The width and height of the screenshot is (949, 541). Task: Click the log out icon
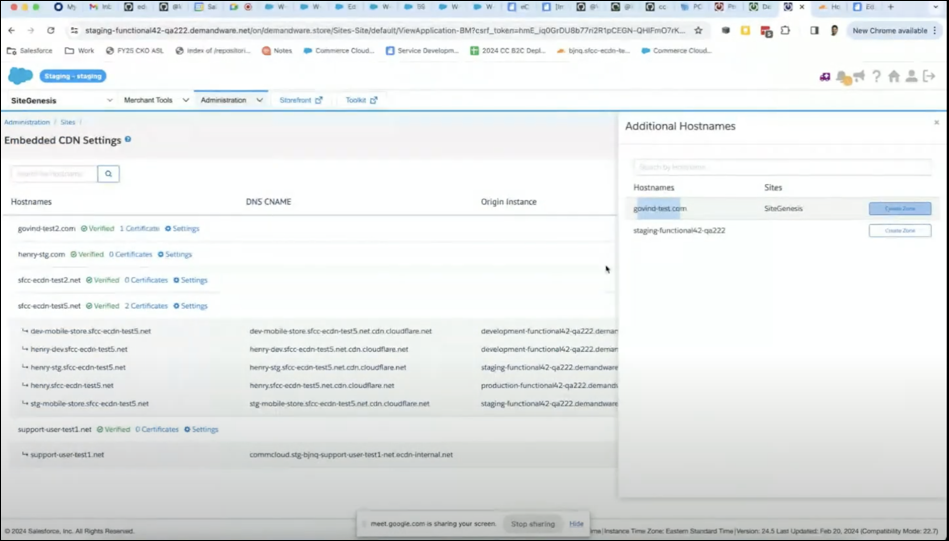929,76
